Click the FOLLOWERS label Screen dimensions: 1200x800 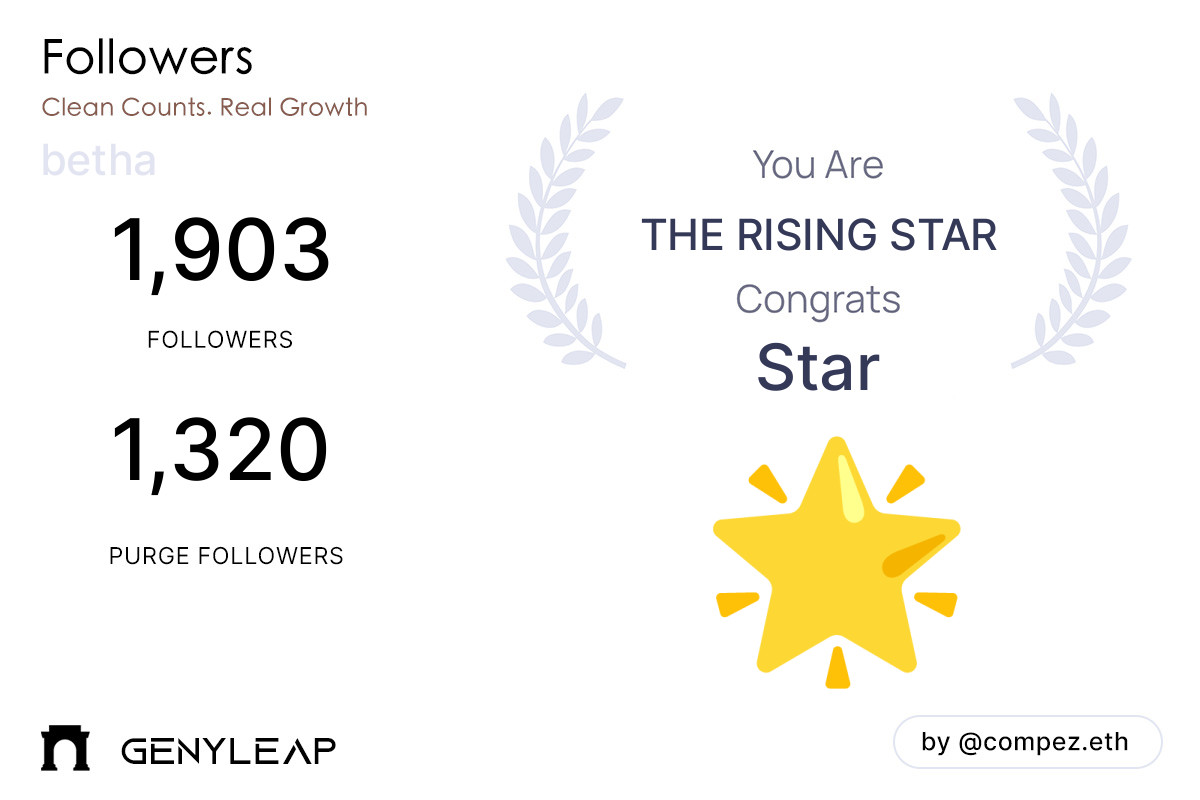[220, 340]
